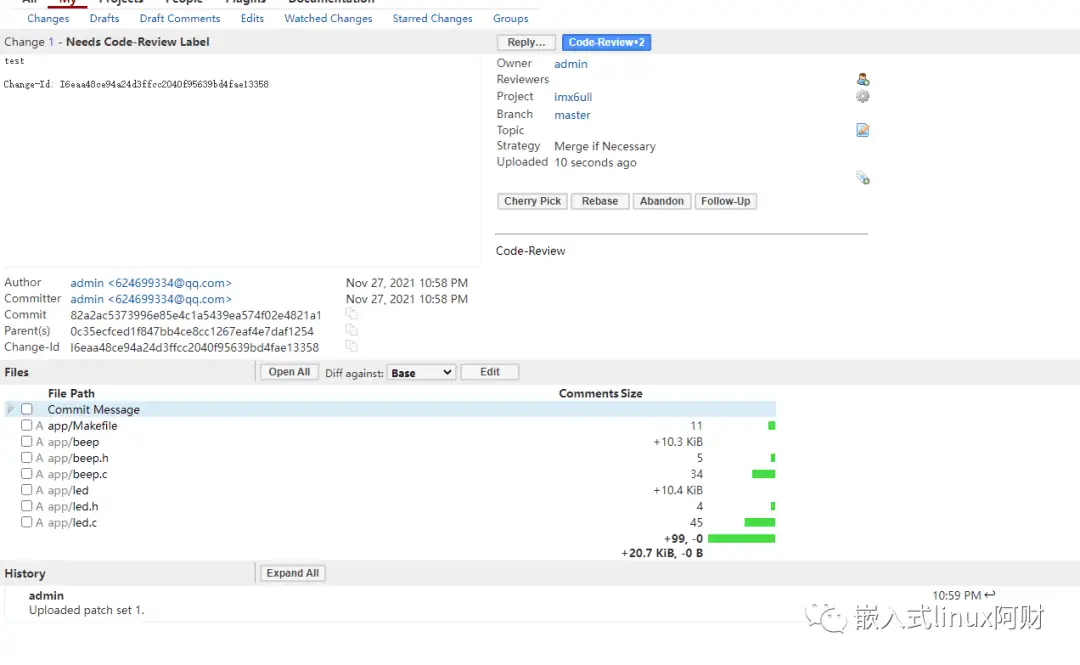The height and width of the screenshot is (665, 1080).
Task: Open the master branch link
Action: coord(572,115)
